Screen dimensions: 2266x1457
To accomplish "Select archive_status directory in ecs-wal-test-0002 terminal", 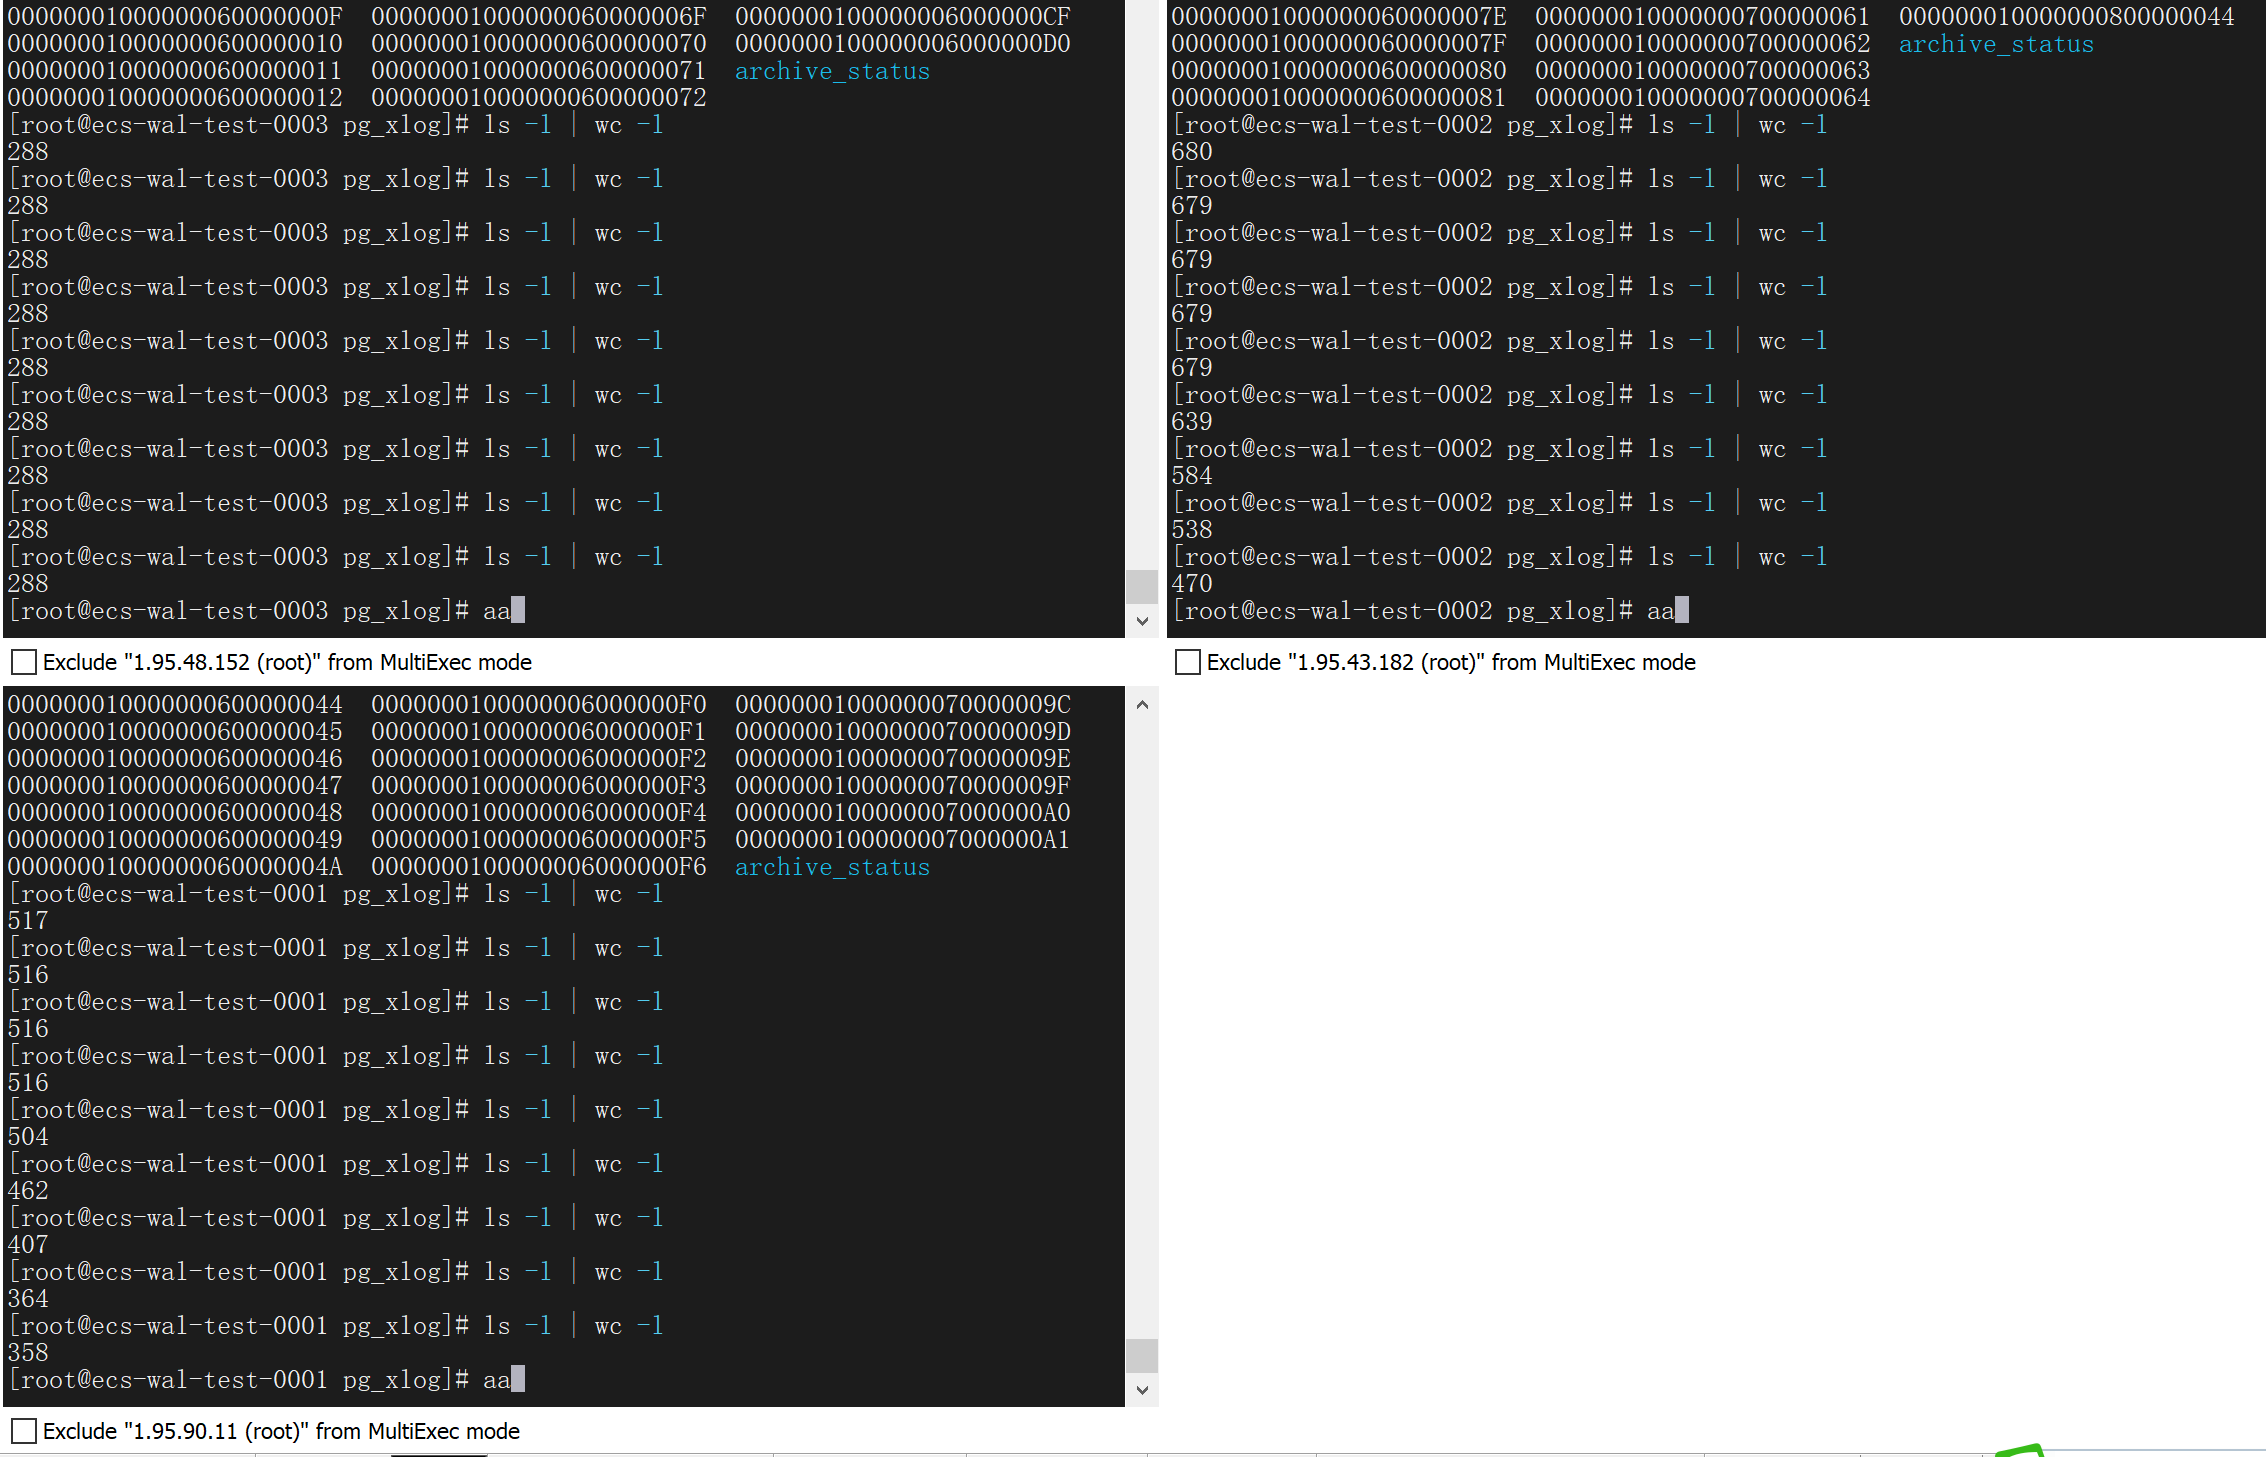I will (x=1996, y=44).
